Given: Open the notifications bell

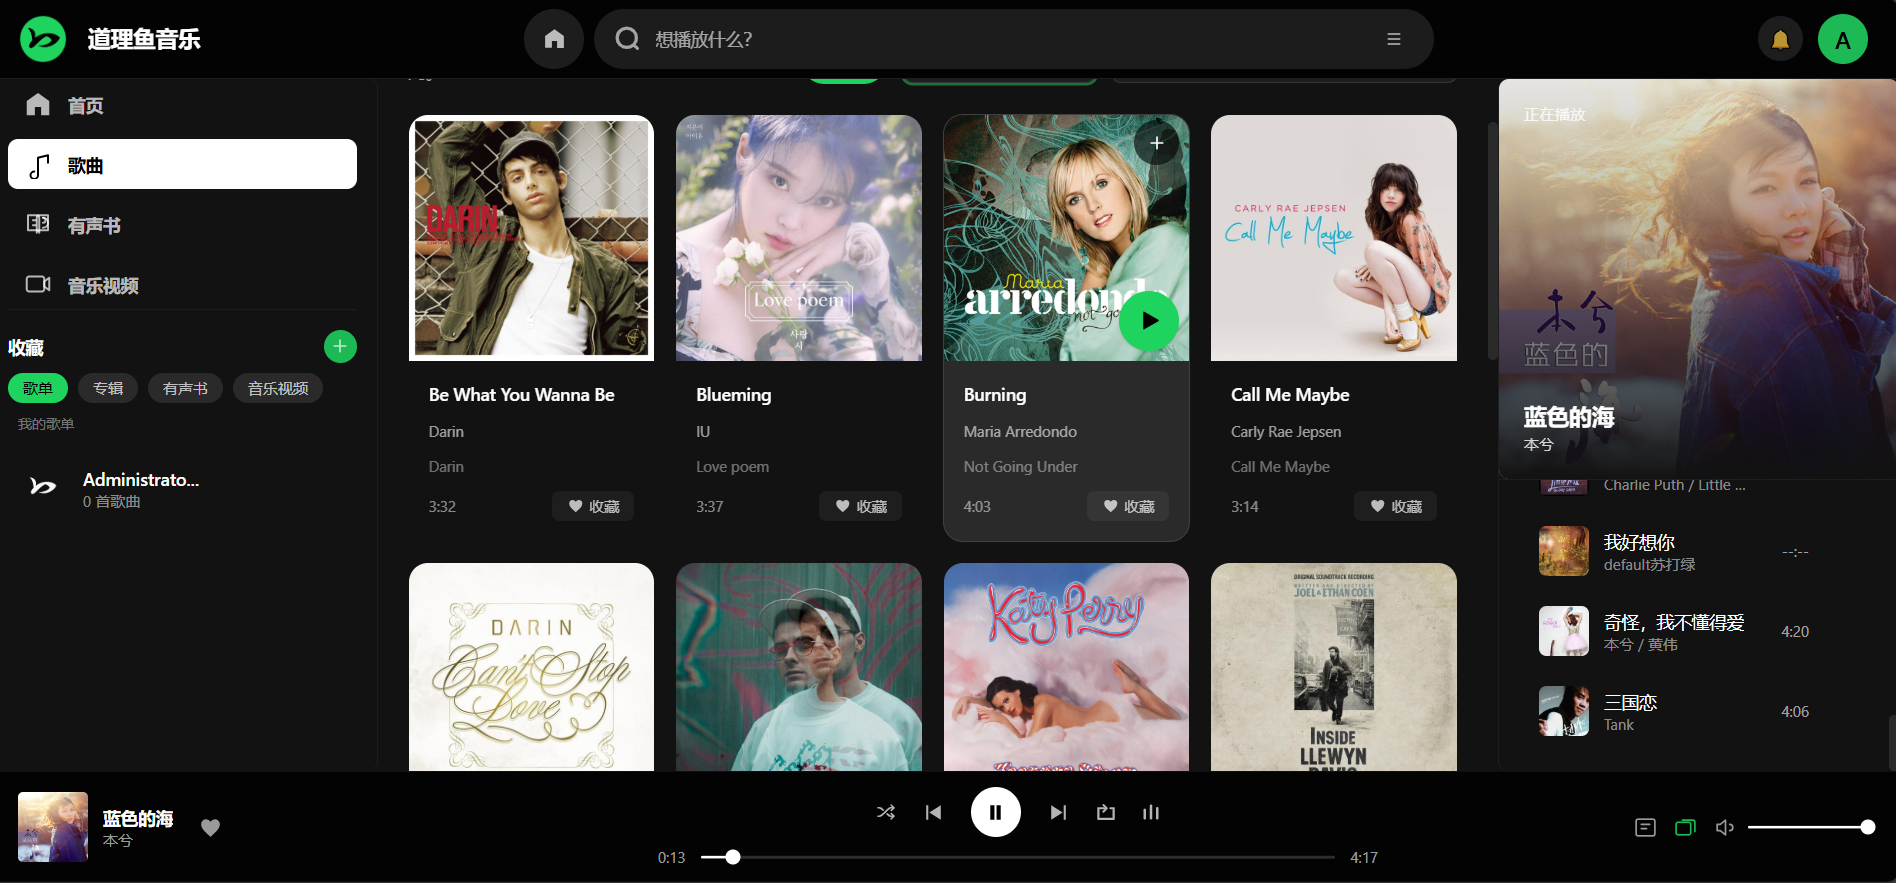Looking at the screenshot, I should point(1780,40).
